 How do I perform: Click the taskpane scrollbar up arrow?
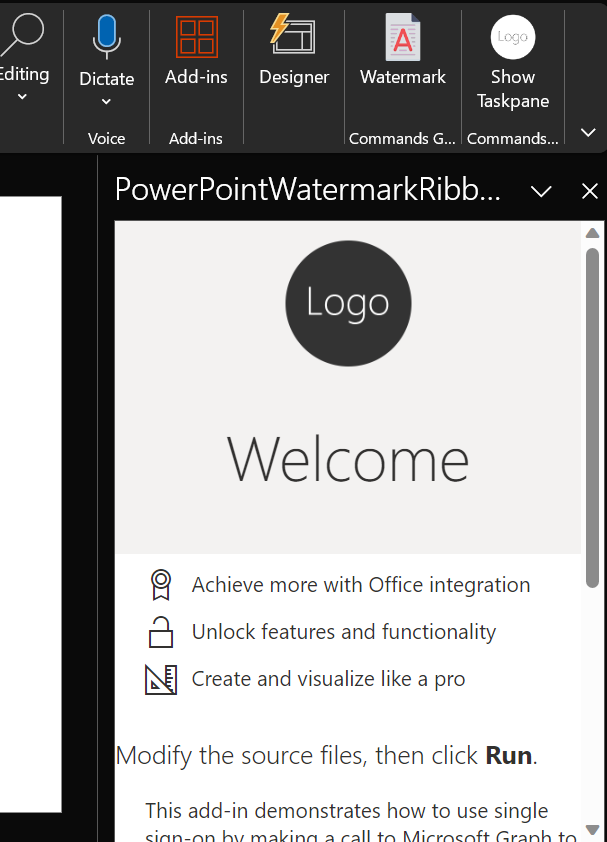coord(592,233)
